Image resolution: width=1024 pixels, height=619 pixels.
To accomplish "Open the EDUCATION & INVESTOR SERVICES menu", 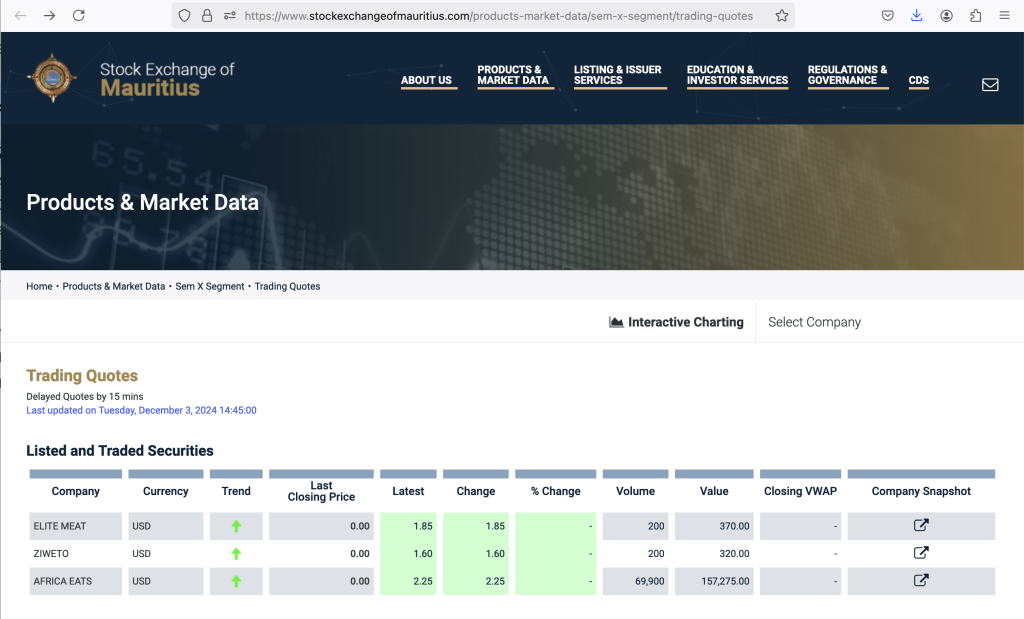I will coord(737,75).
